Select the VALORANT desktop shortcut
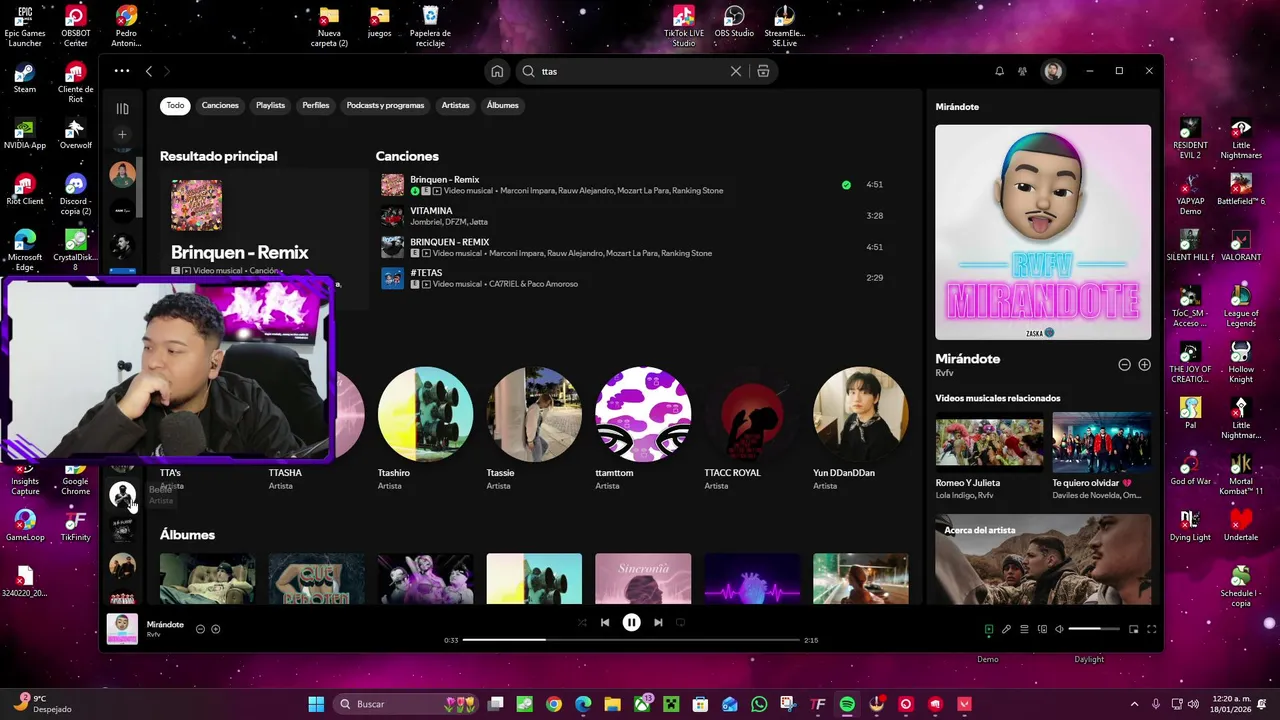 point(1241,245)
